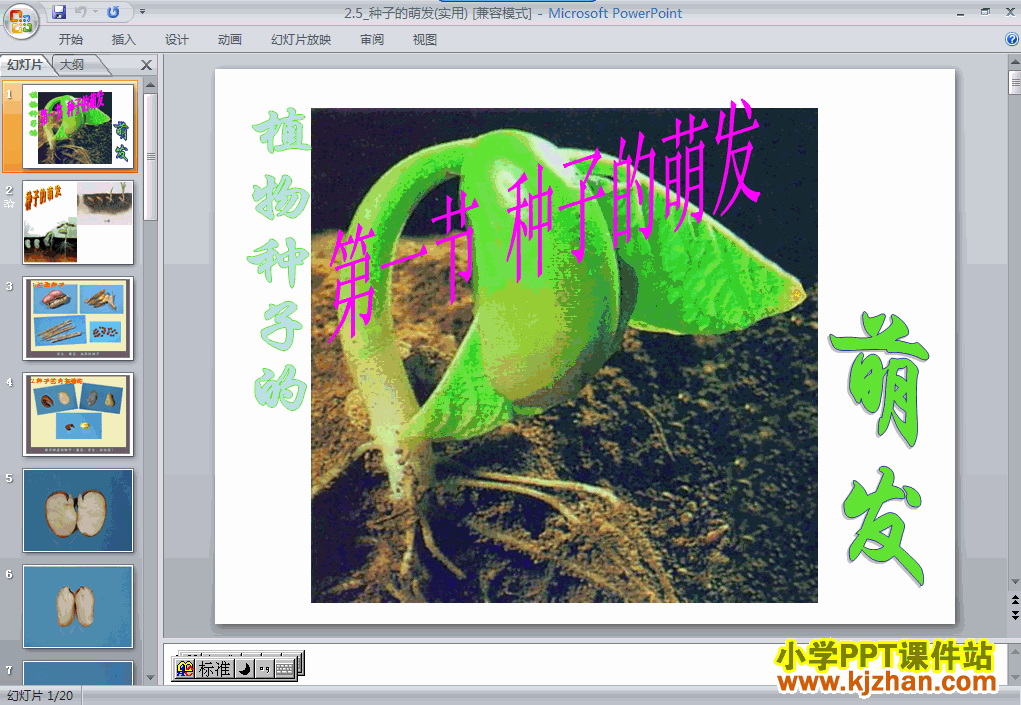
Task: Open the 开始 ribbon tab
Action: click(71, 40)
